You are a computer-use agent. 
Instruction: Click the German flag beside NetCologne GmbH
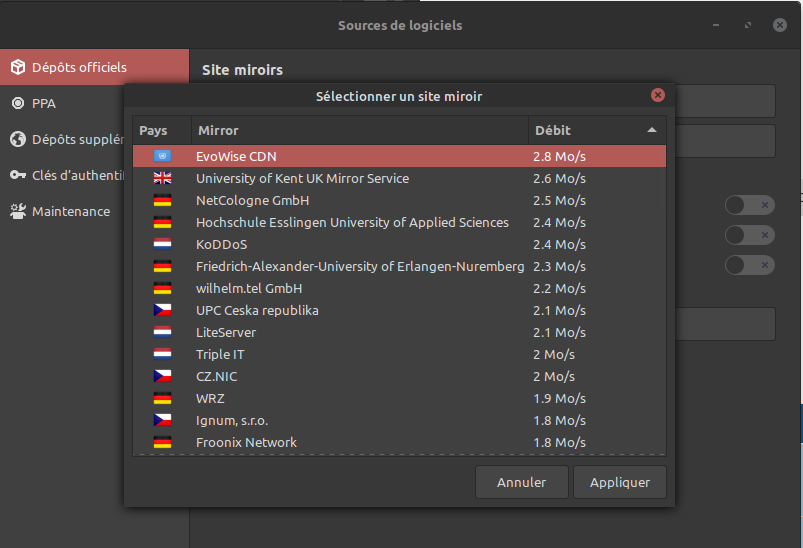pos(162,200)
